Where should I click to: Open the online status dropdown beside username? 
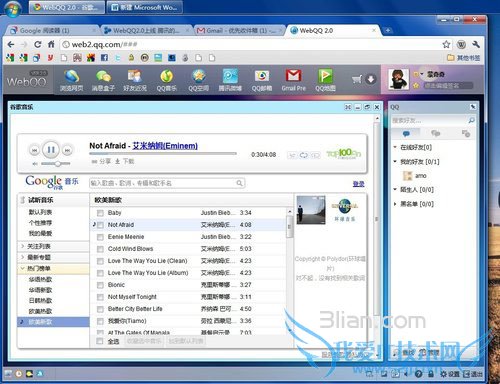click(x=418, y=74)
